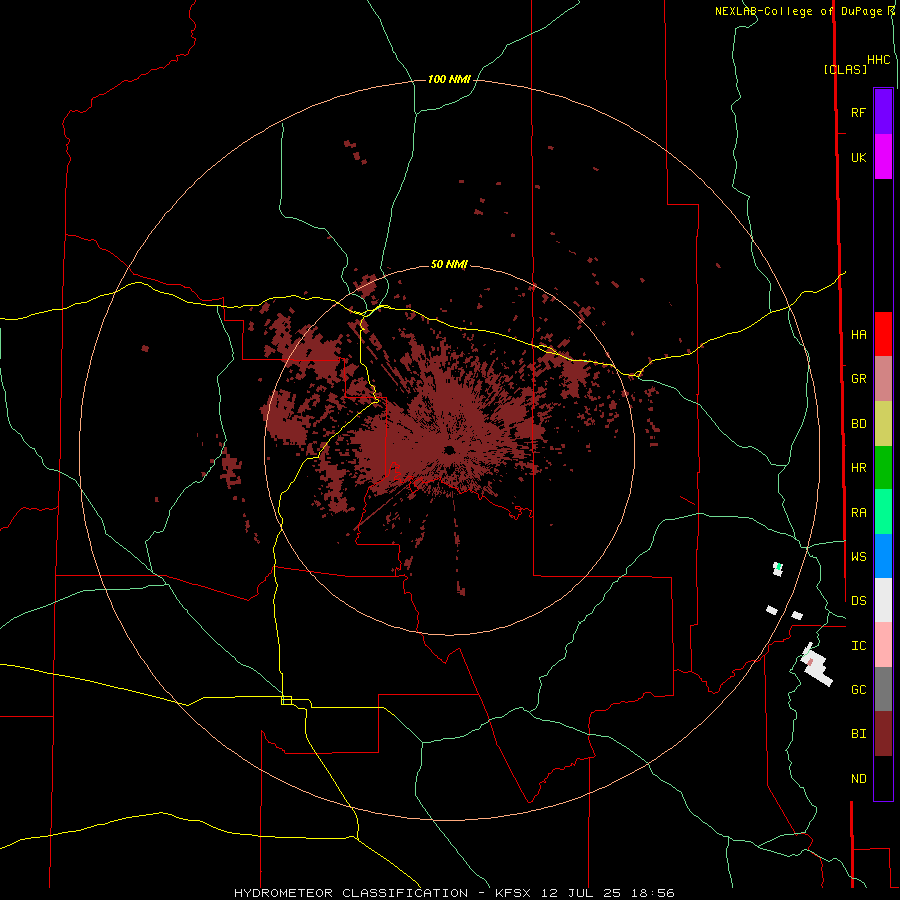Click the [CLAS] legend header
The width and height of the screenshot is (900, 900).
click(x=845, y=69)
